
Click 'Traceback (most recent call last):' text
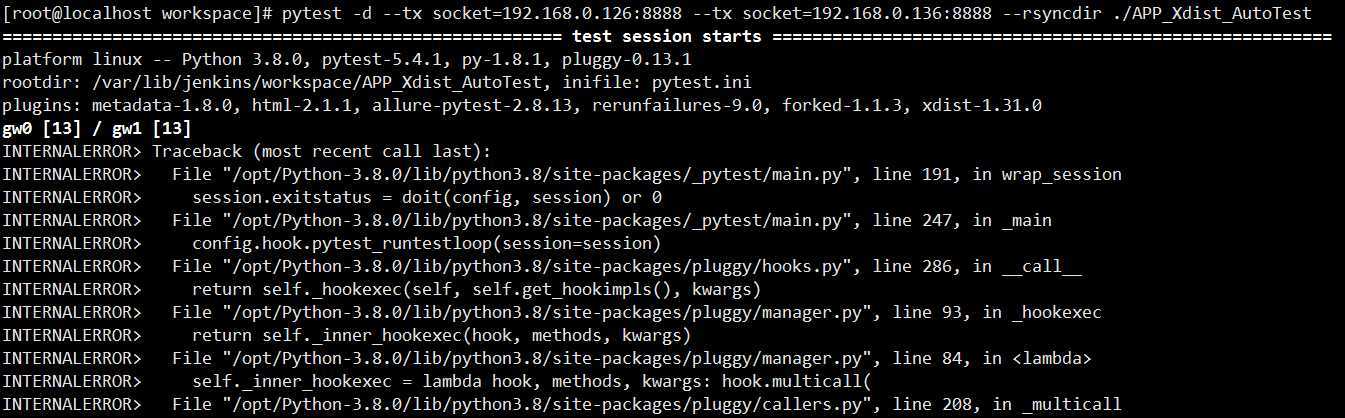(x=322, y=152)
